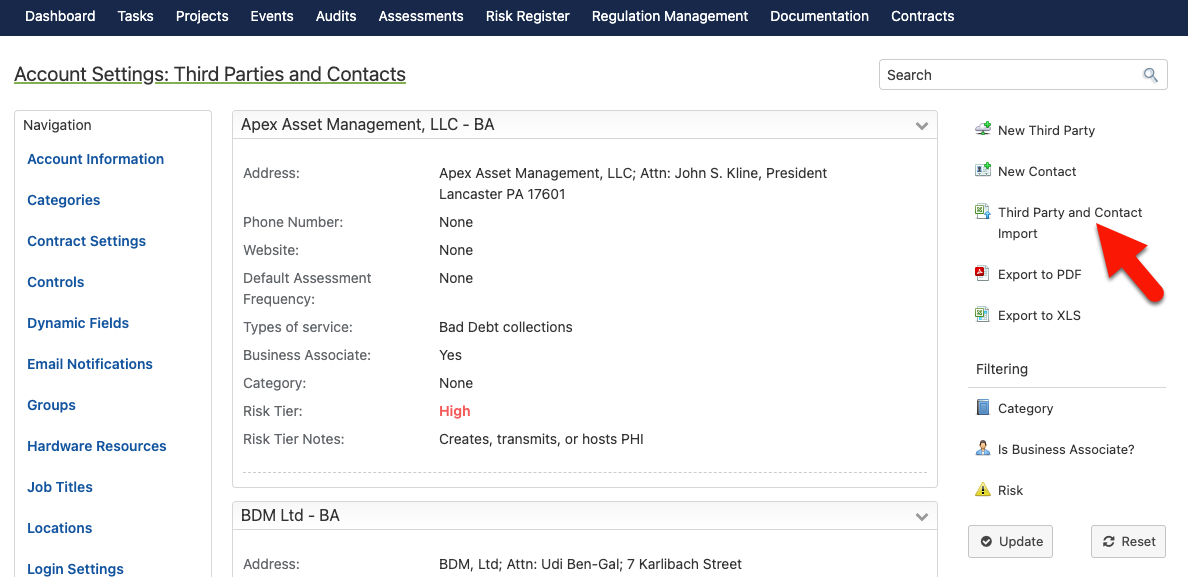
Task: Open the Contracts menu item
Action: pyautogui.click(x=922, y=16)
